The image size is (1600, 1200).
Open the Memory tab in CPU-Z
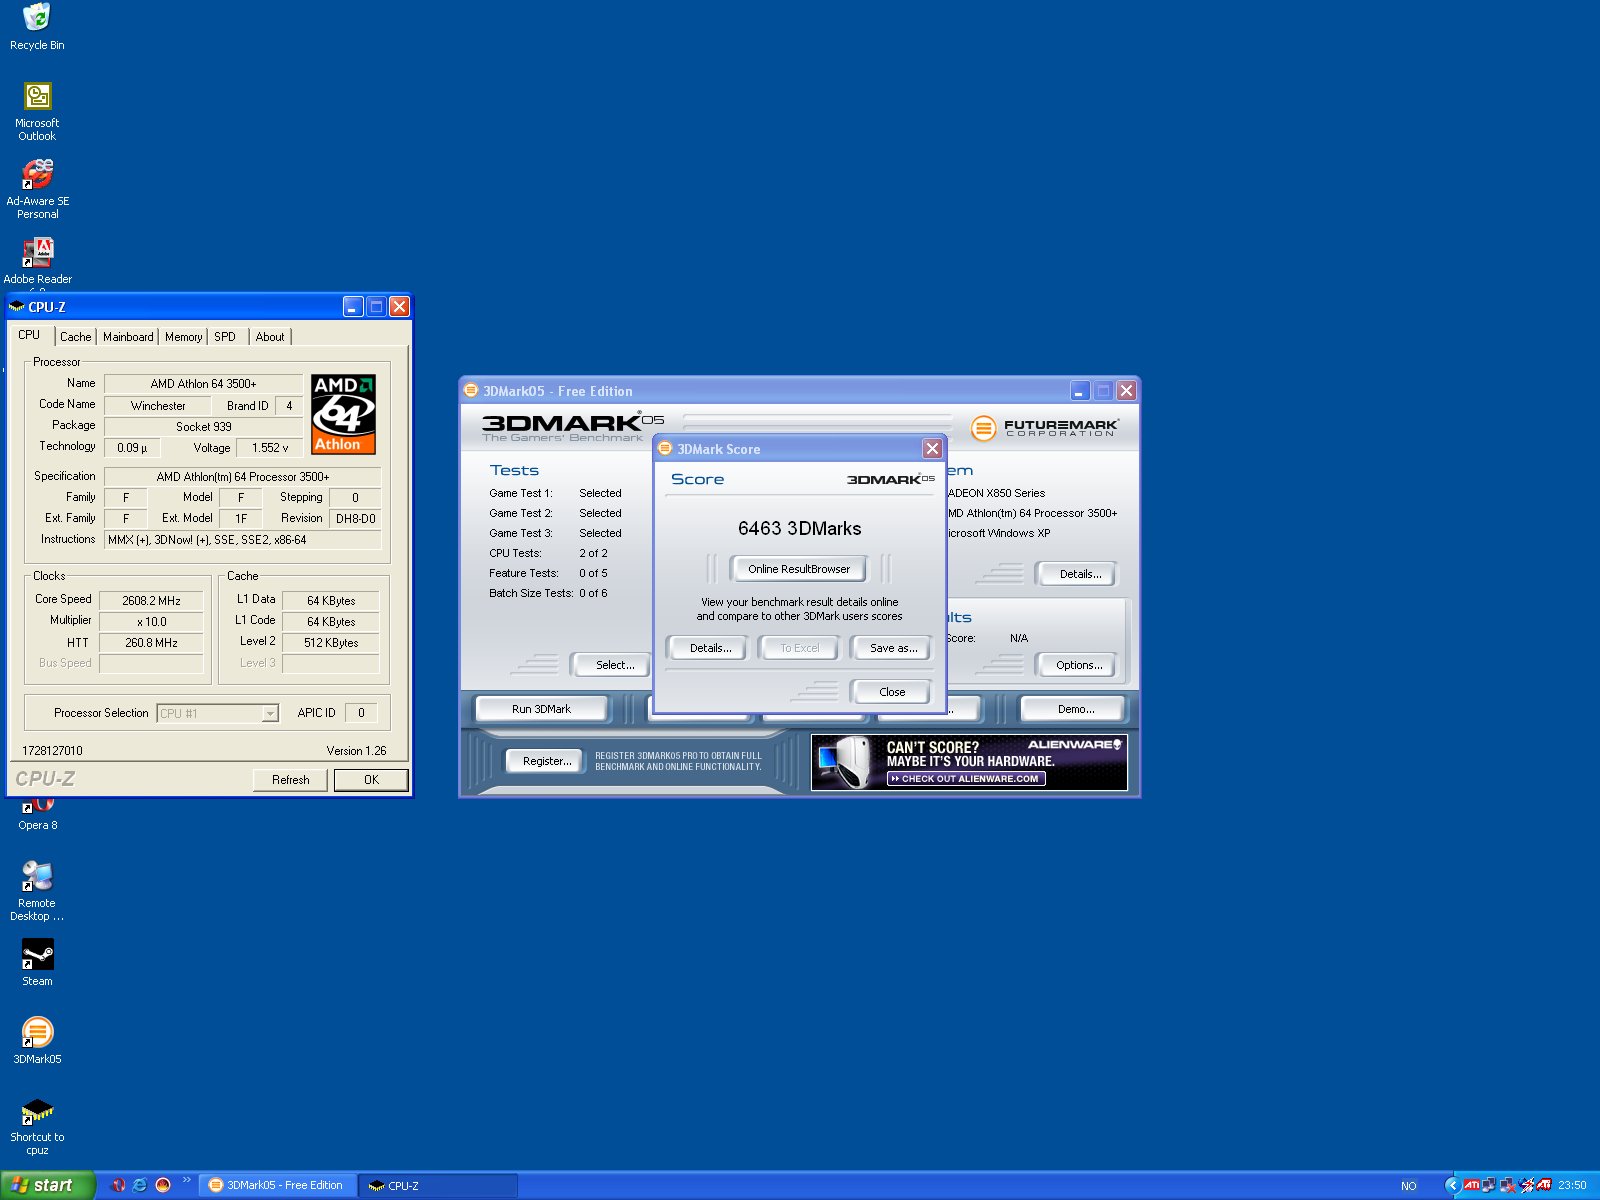click(183, 337)
